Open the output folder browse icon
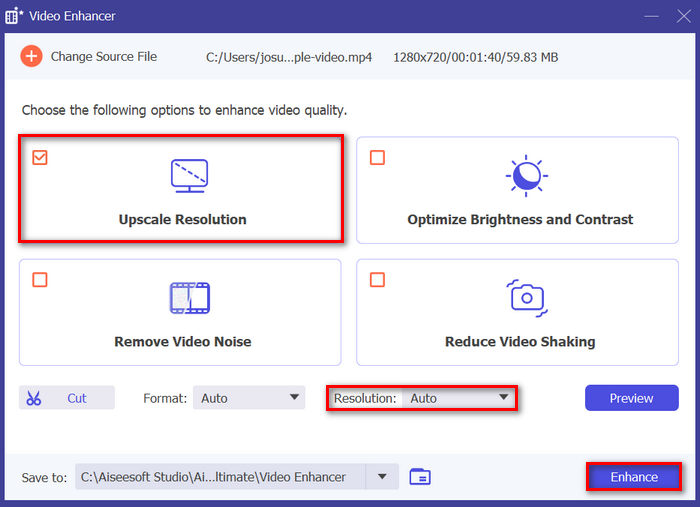700x507 pixels. tap(420, 477)
